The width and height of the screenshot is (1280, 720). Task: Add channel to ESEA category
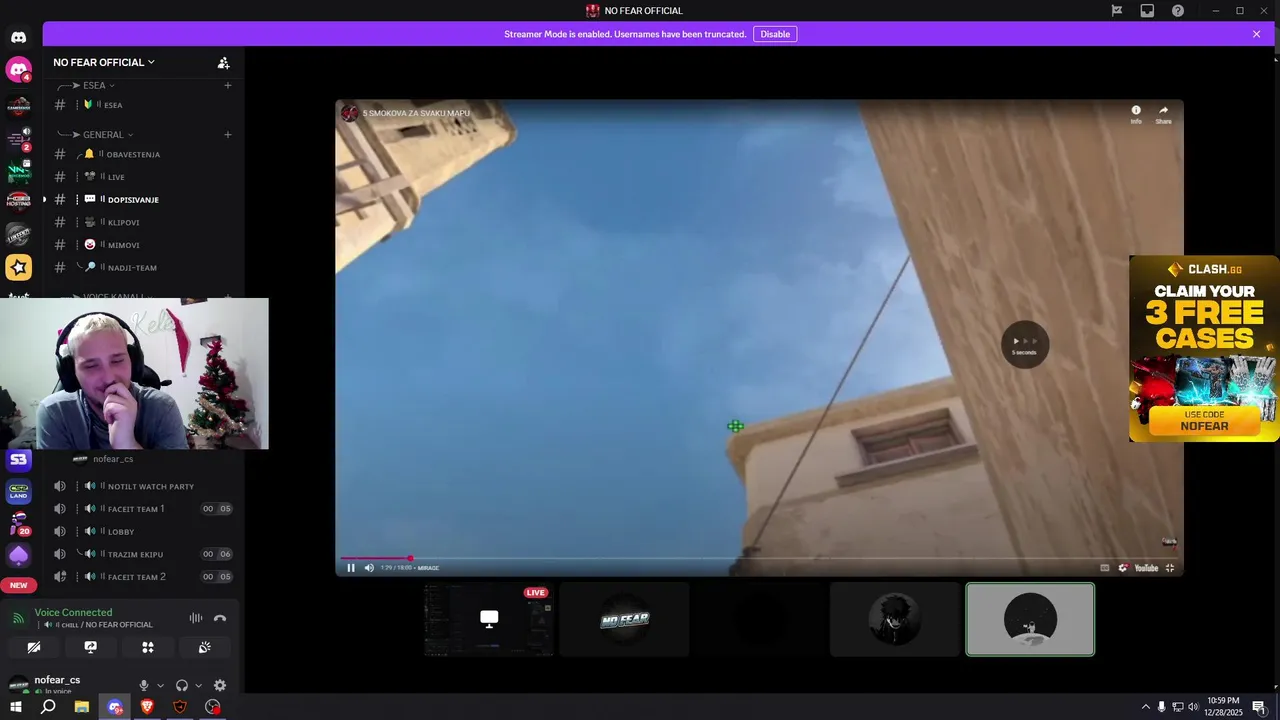(x=228, y=85)
